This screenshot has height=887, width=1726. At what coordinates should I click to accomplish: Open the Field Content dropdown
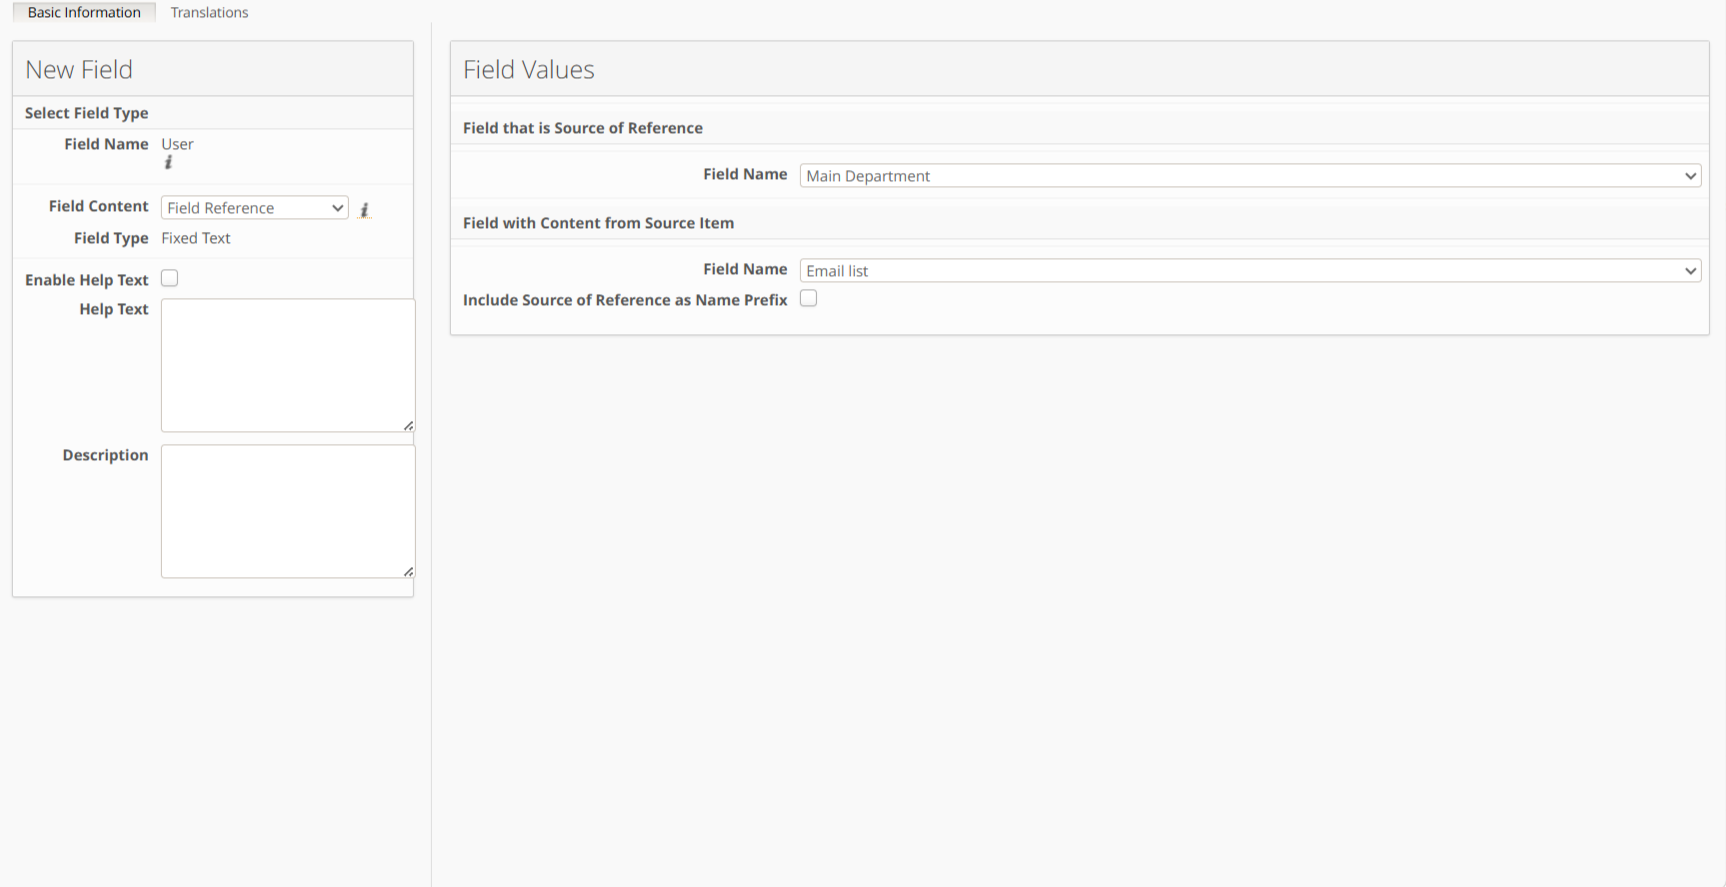tap(255, 207)
